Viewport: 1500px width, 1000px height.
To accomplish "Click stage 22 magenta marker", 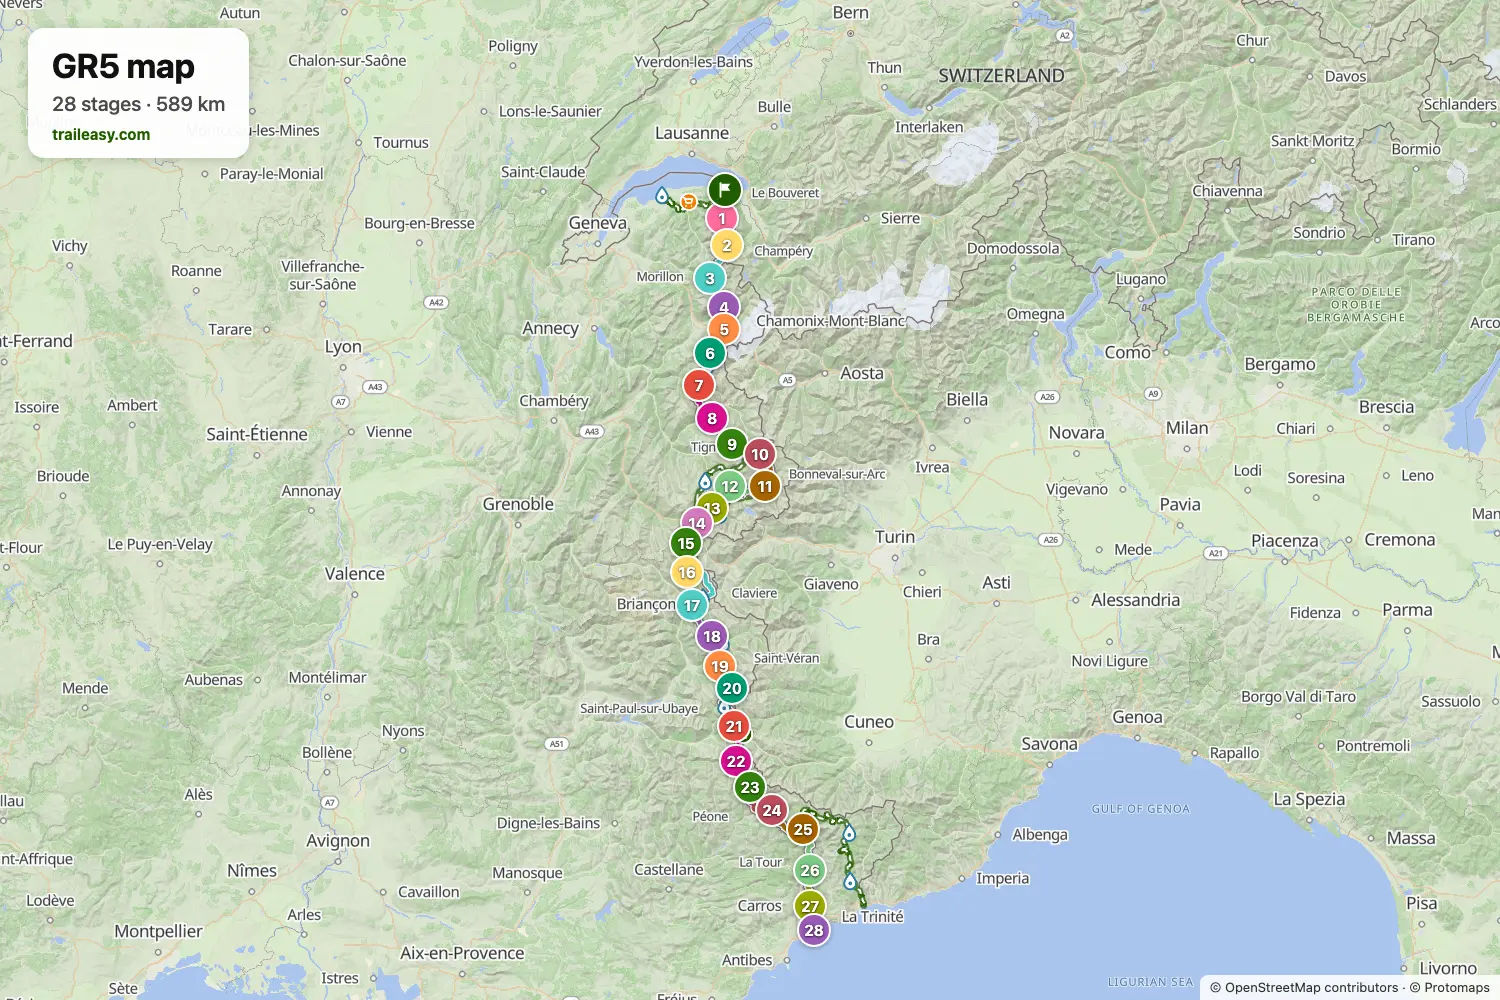I will coord(736,761).
